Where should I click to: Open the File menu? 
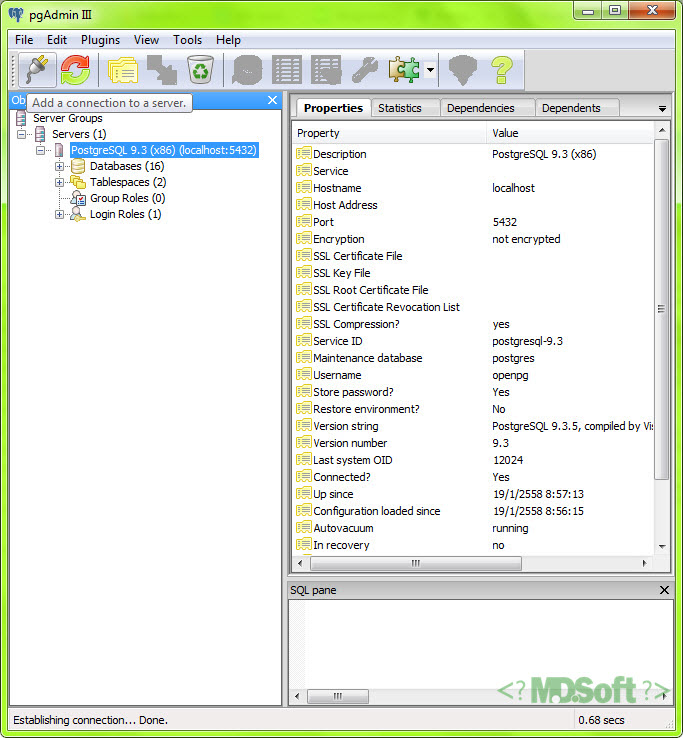pos(24,40)
